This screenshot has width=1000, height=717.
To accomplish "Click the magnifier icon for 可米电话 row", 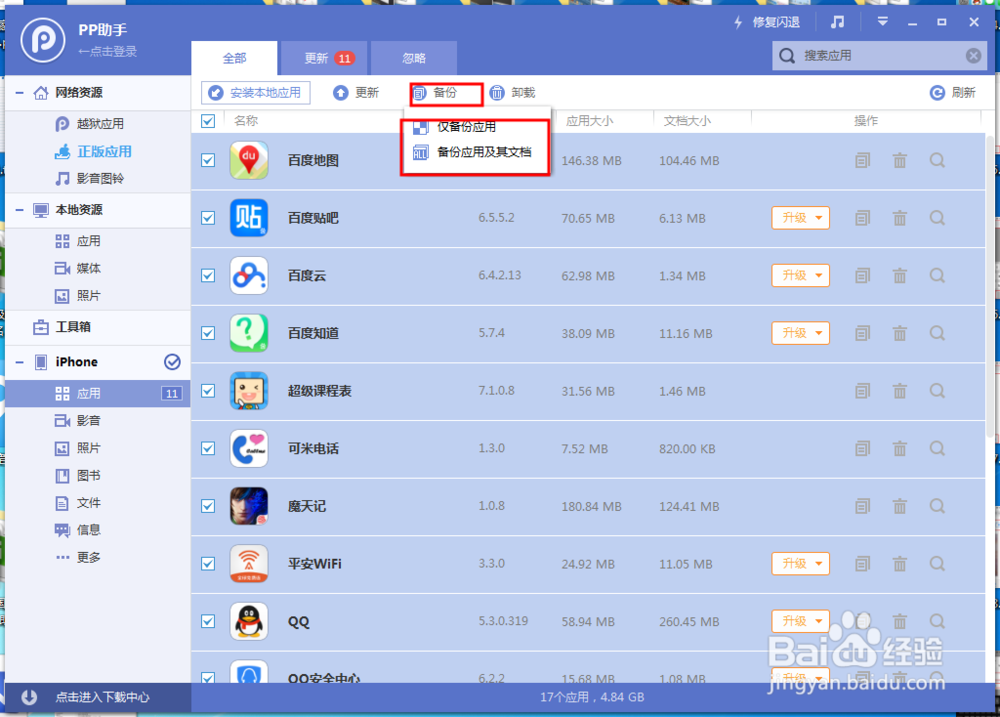I will tap(937, 448).
